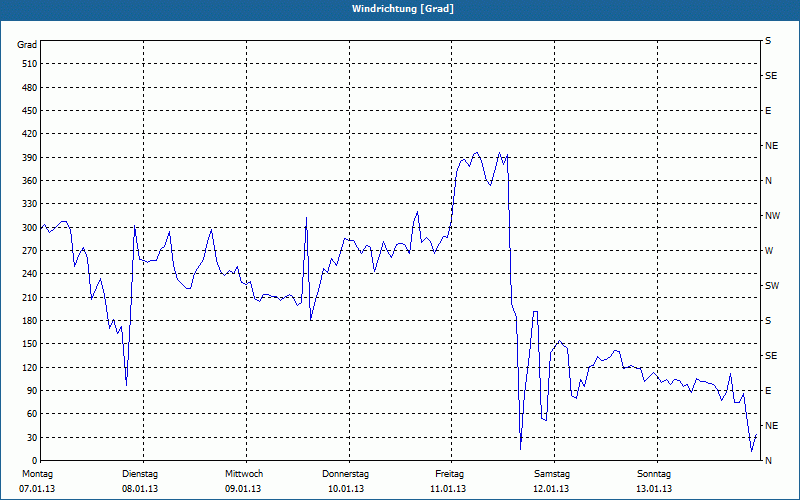Select the date '10.01.13'

tap(346, 489)
